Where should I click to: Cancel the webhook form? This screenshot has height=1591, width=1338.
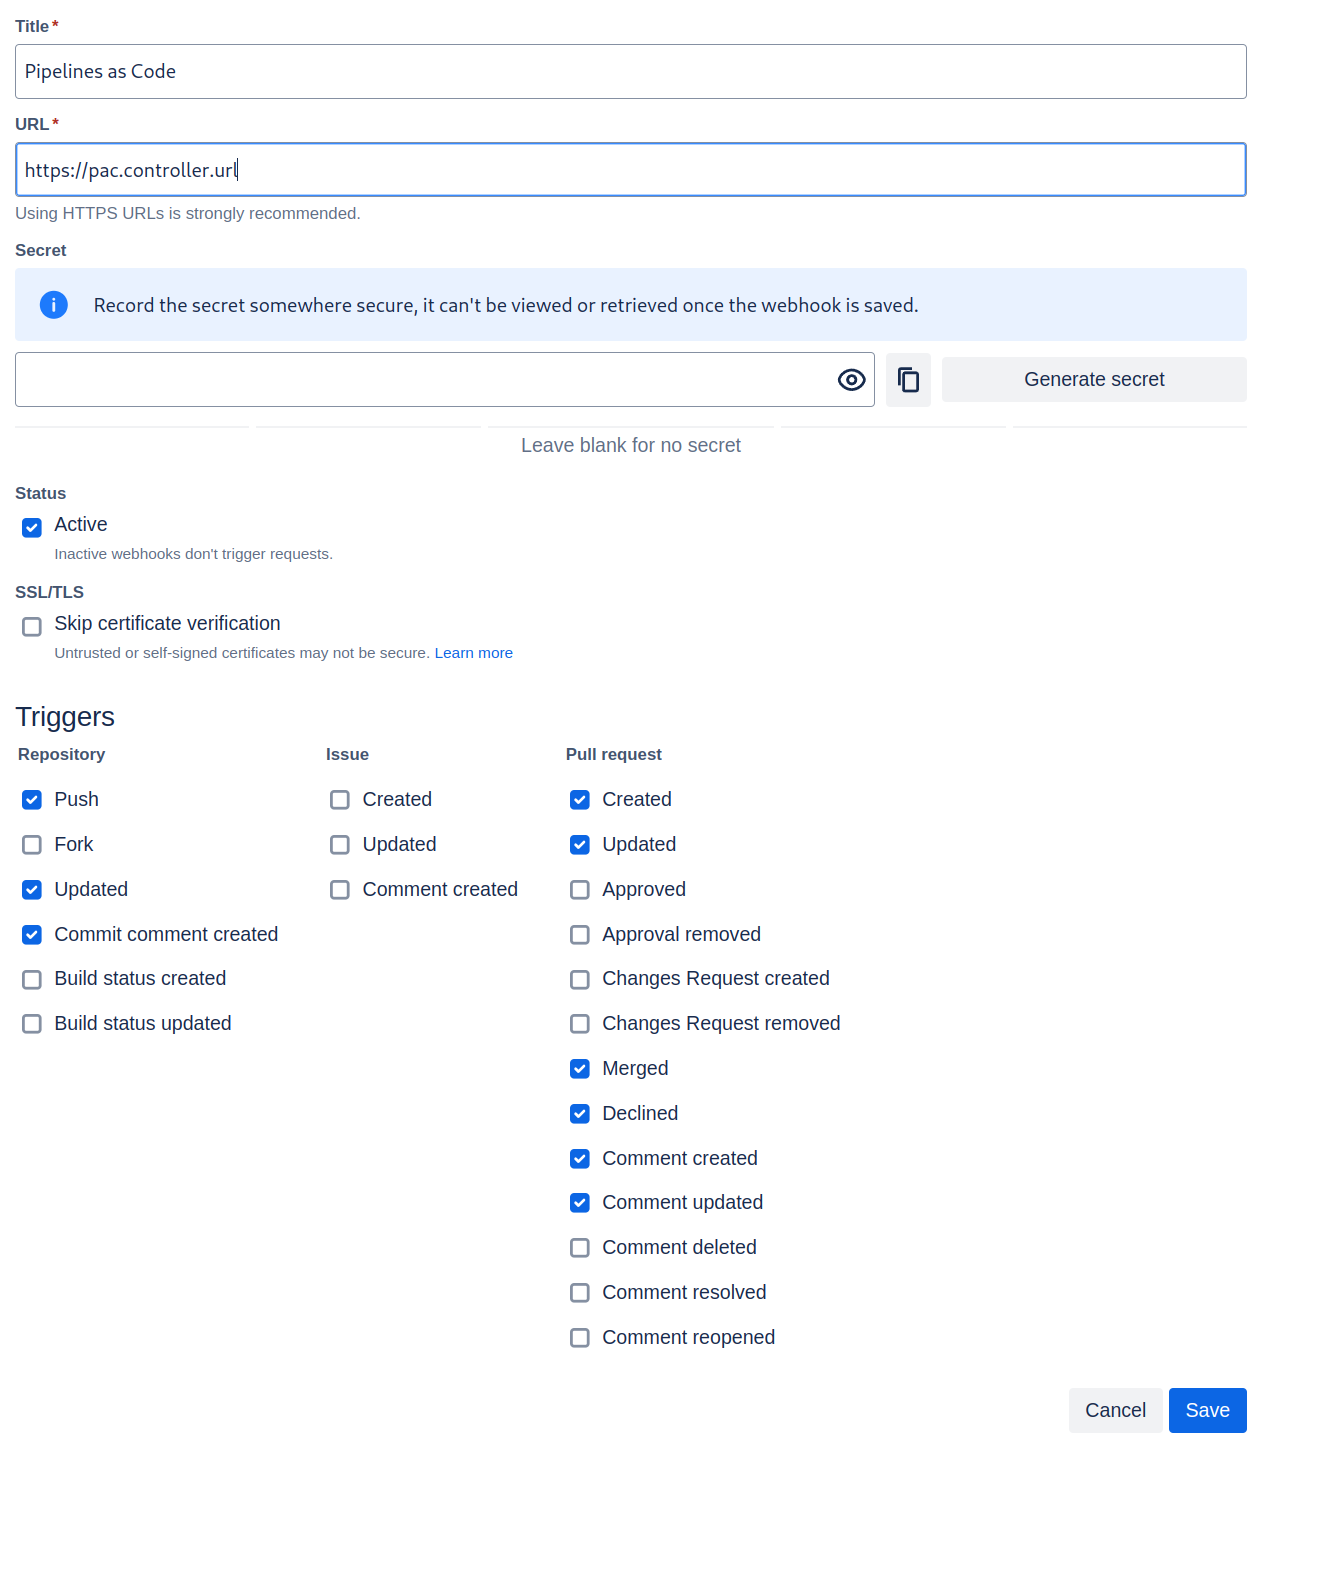tap(1115, 1410)
